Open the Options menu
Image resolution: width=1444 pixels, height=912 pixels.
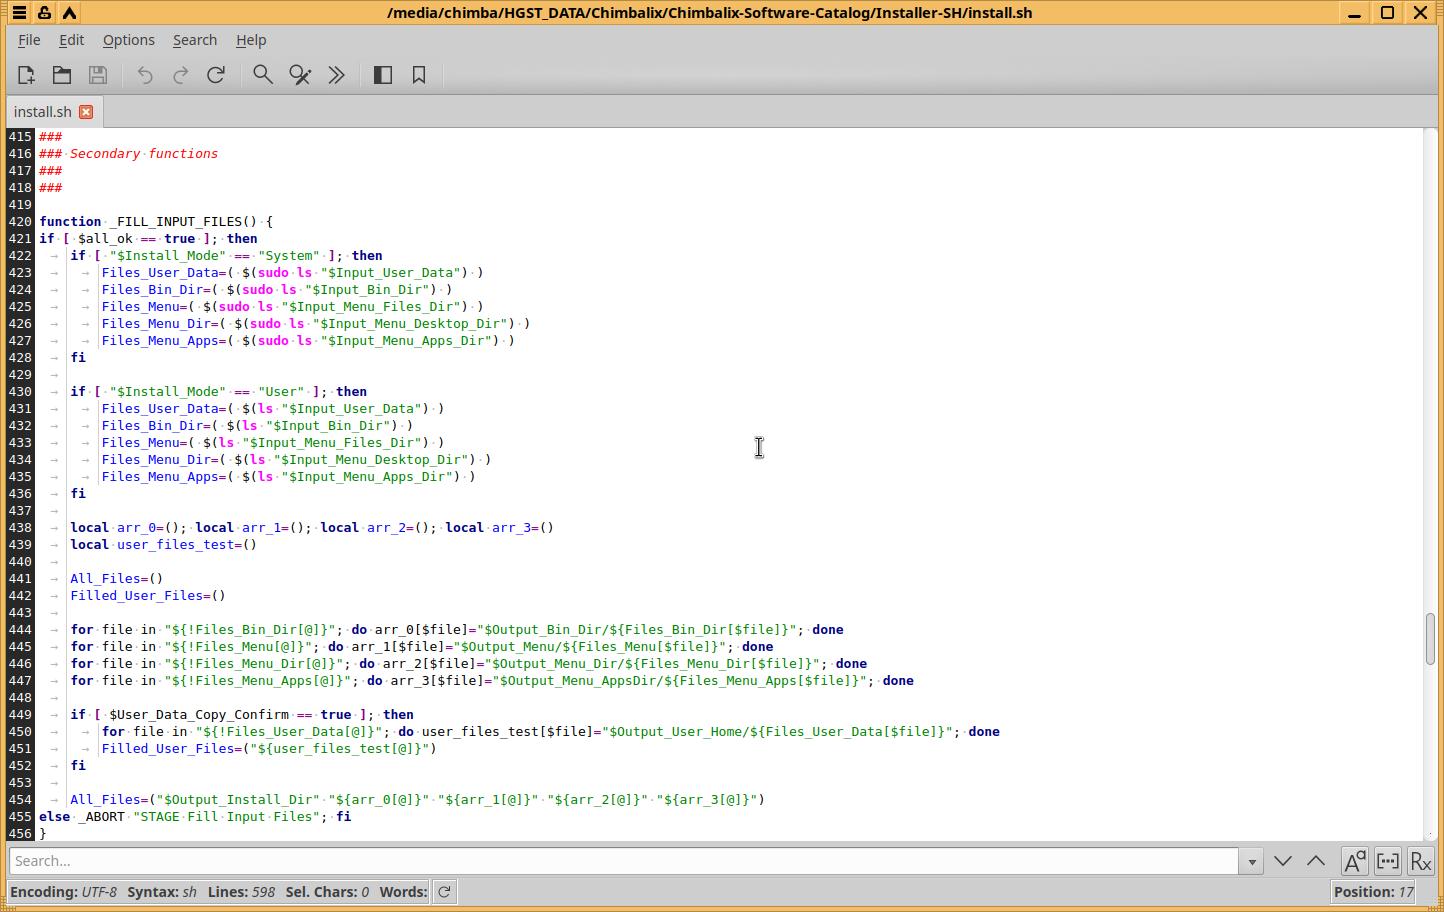pos(128,40)
